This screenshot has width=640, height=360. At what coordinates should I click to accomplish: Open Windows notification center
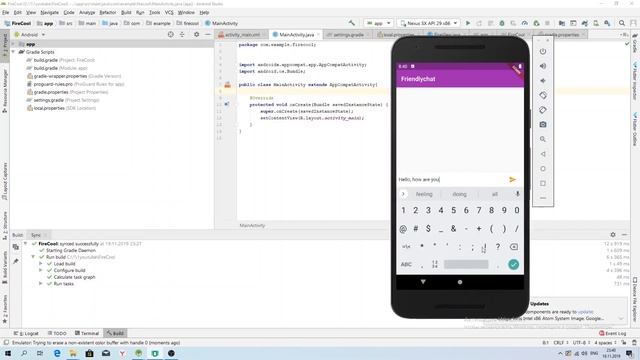(x=629, y=353)
